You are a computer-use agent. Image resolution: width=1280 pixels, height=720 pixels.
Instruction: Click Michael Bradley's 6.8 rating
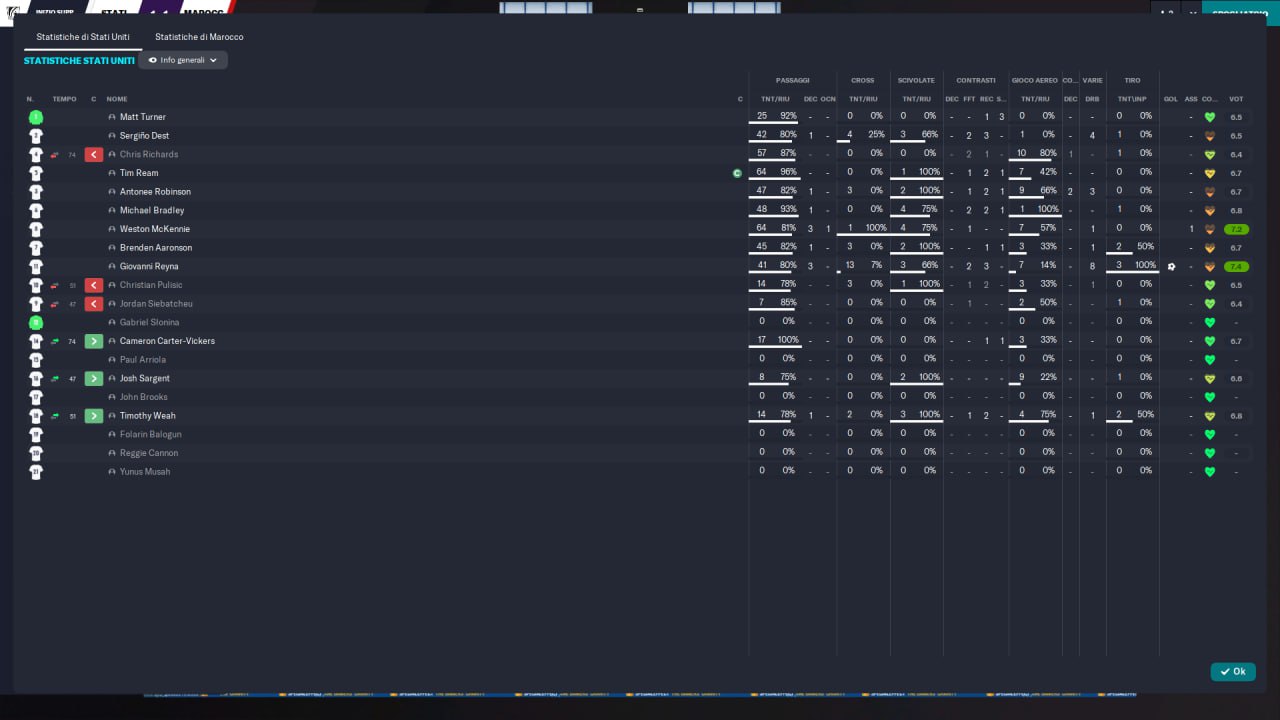coord(1236,211)
